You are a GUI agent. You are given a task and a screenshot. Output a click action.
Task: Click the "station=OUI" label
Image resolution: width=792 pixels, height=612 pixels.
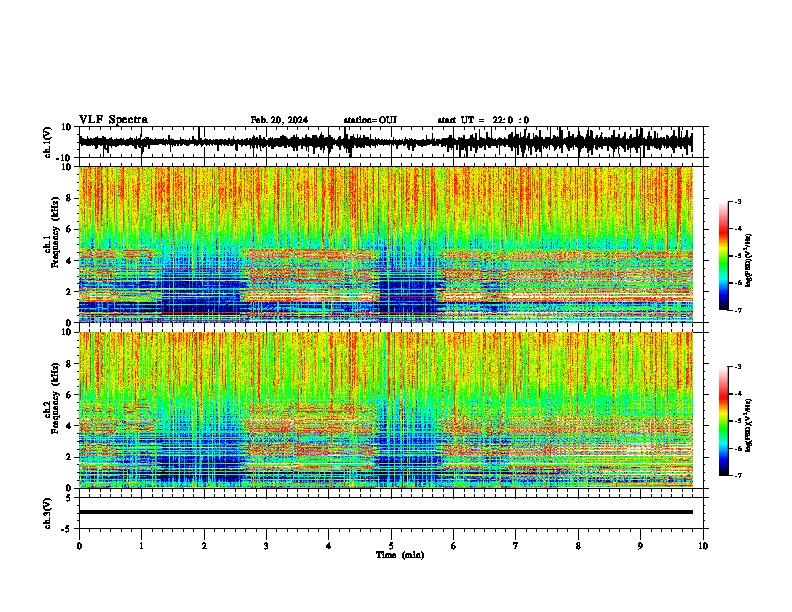[x=370, y=120]
